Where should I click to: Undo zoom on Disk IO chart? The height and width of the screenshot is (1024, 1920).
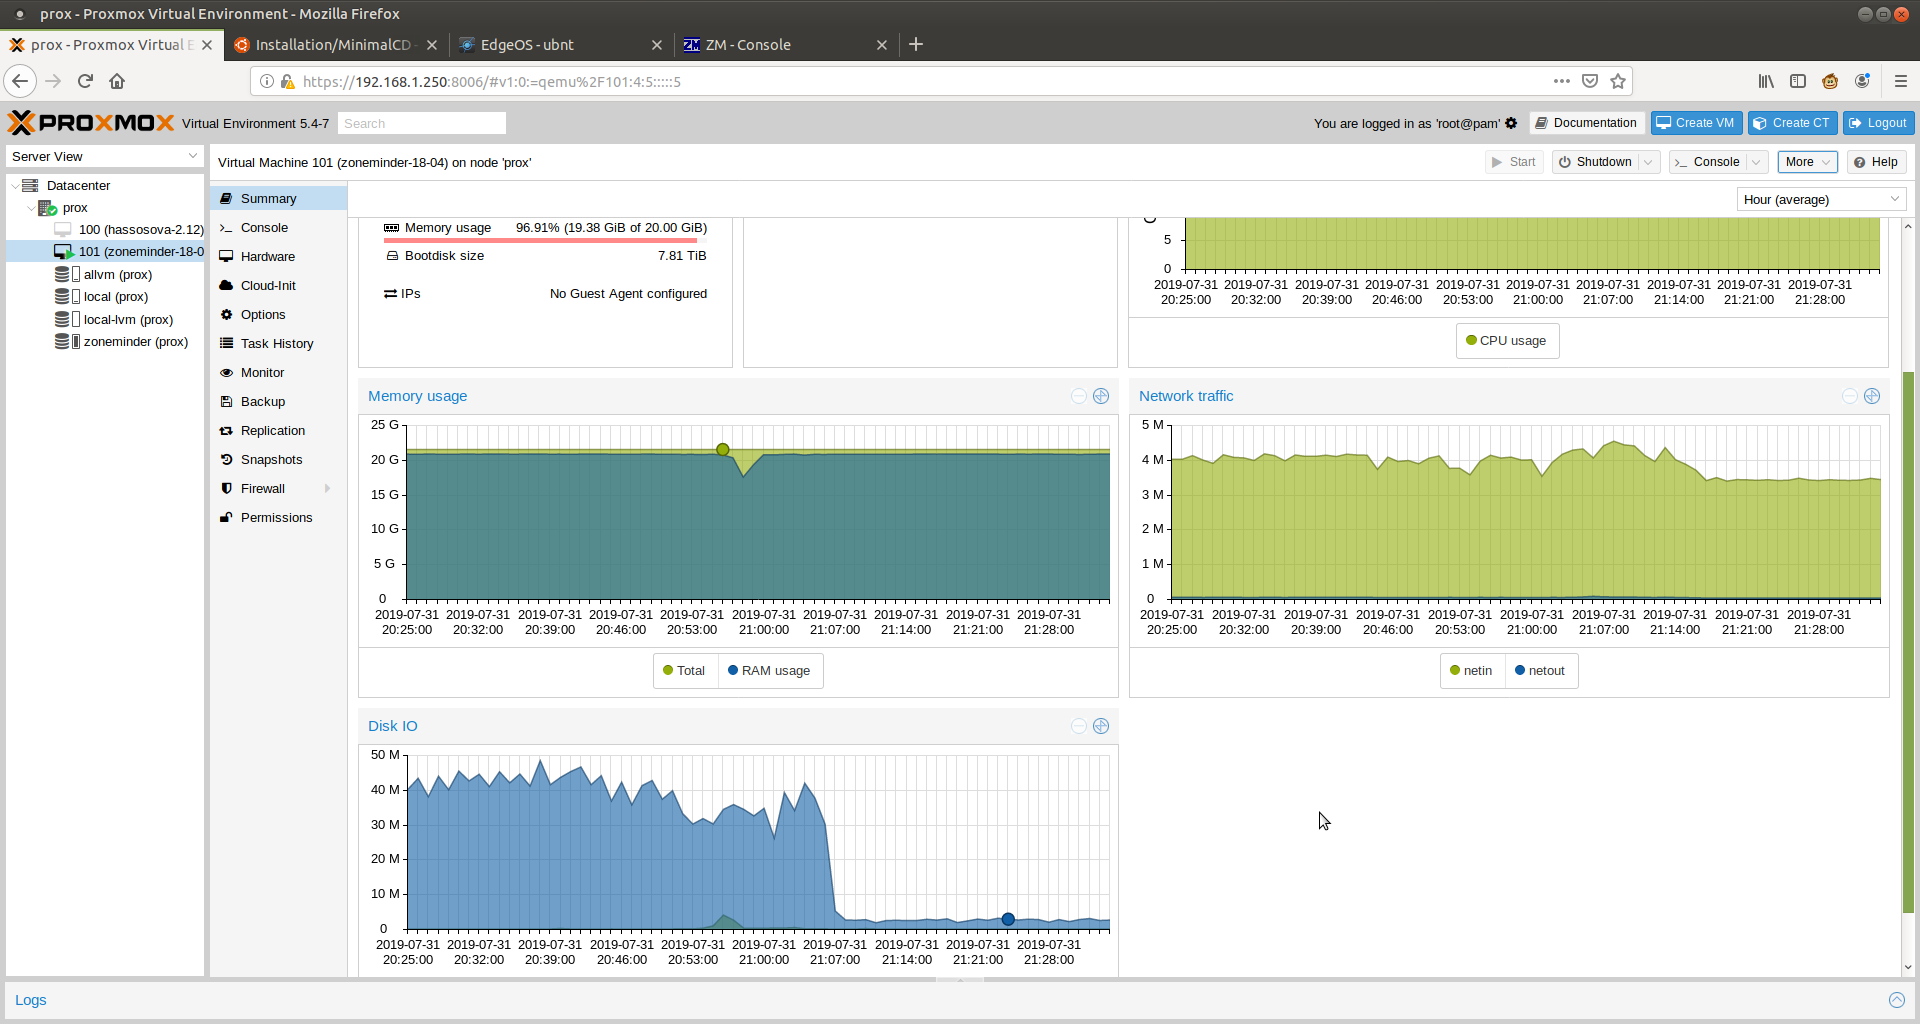pyautogui.click(x=1079, y=726)
